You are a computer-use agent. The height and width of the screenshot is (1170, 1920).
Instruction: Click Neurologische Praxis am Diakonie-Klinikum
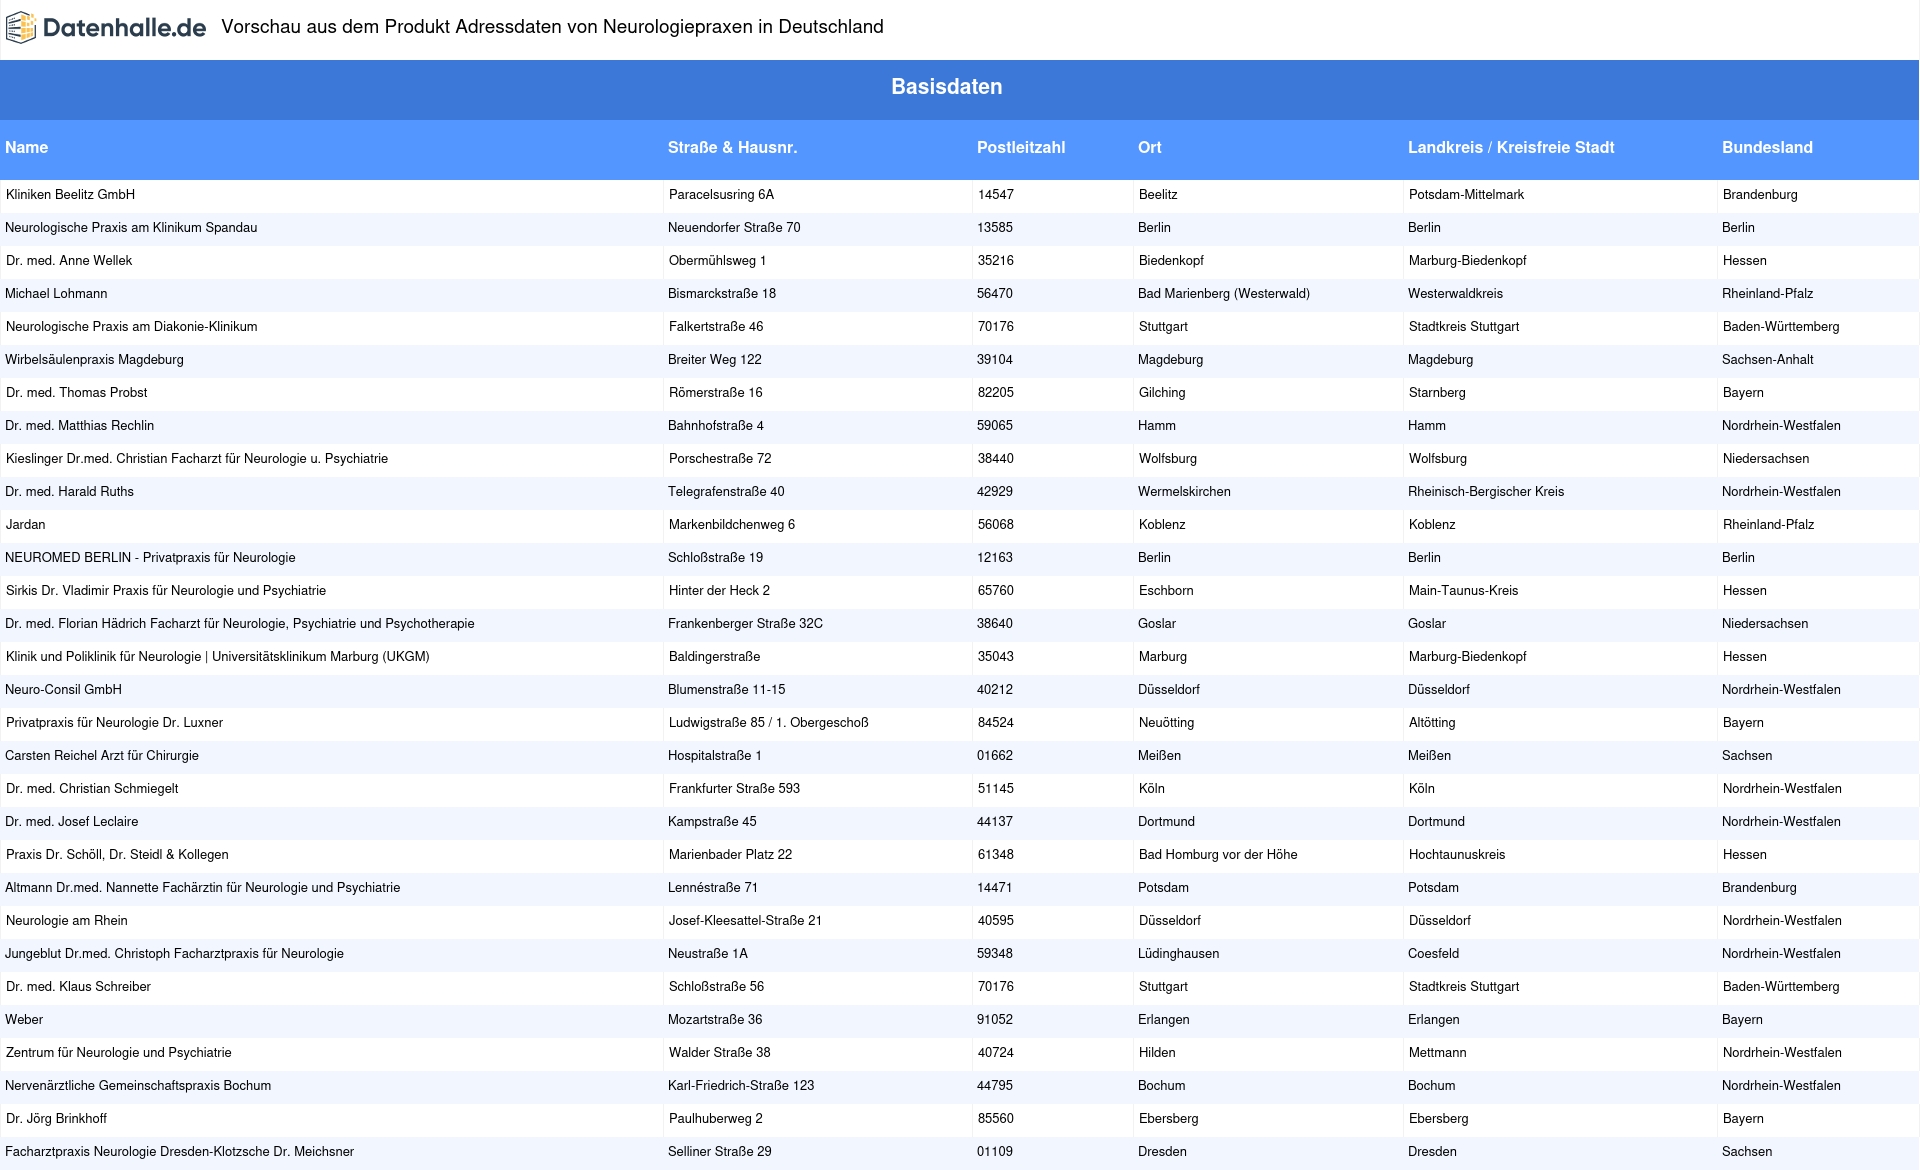click(x=132, y=327)
